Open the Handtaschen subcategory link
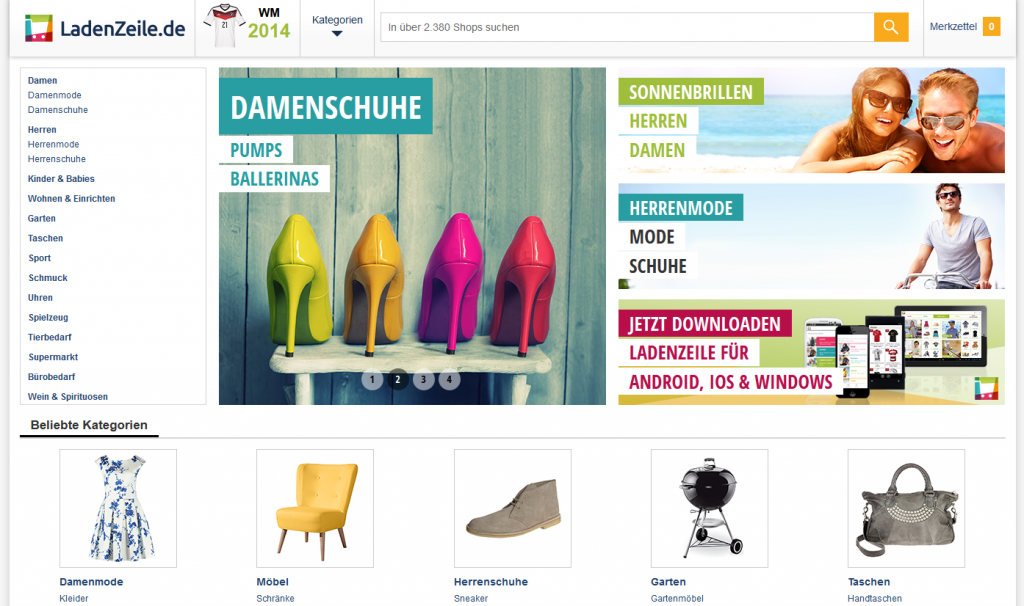 [874, 598]
